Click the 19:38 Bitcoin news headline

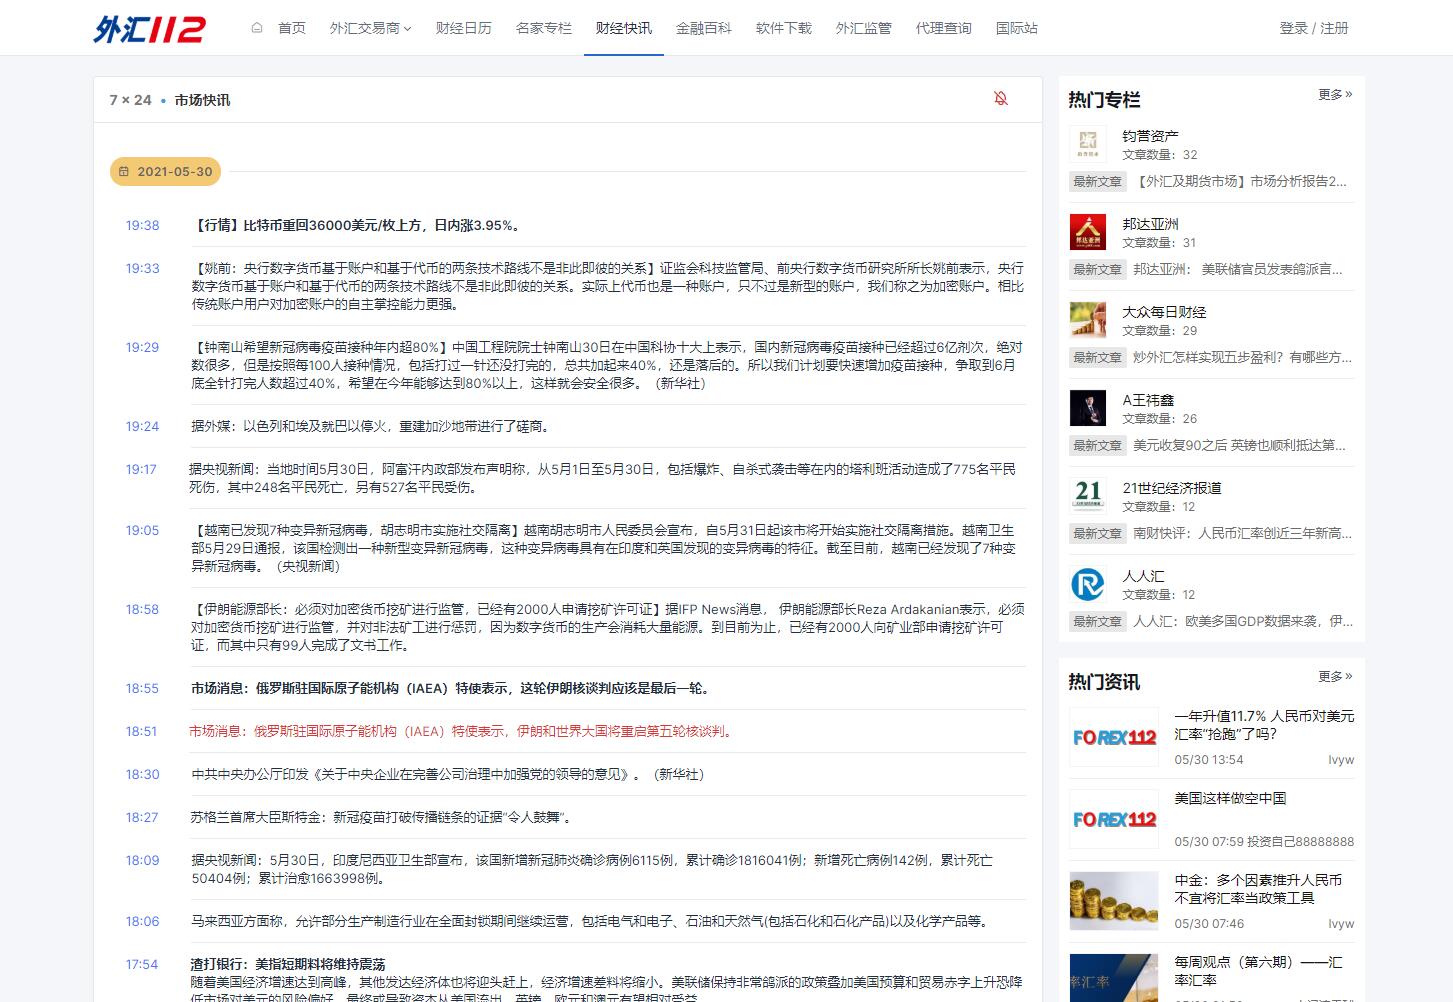coord(357,225)
